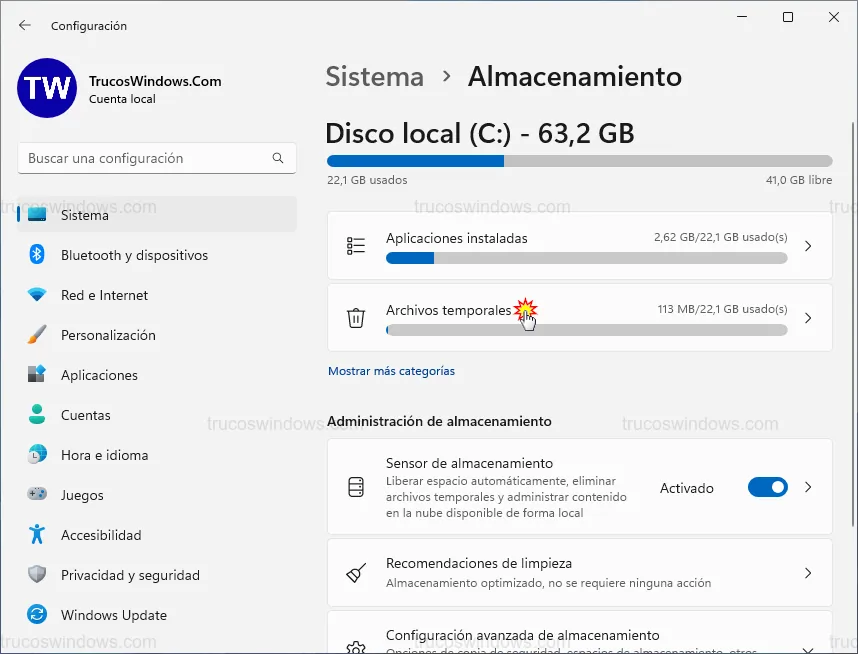Open the Juegos gamepad icon
Image resolution: width=858 pixels, height=654 pixels.
click(x=37, y=495)
